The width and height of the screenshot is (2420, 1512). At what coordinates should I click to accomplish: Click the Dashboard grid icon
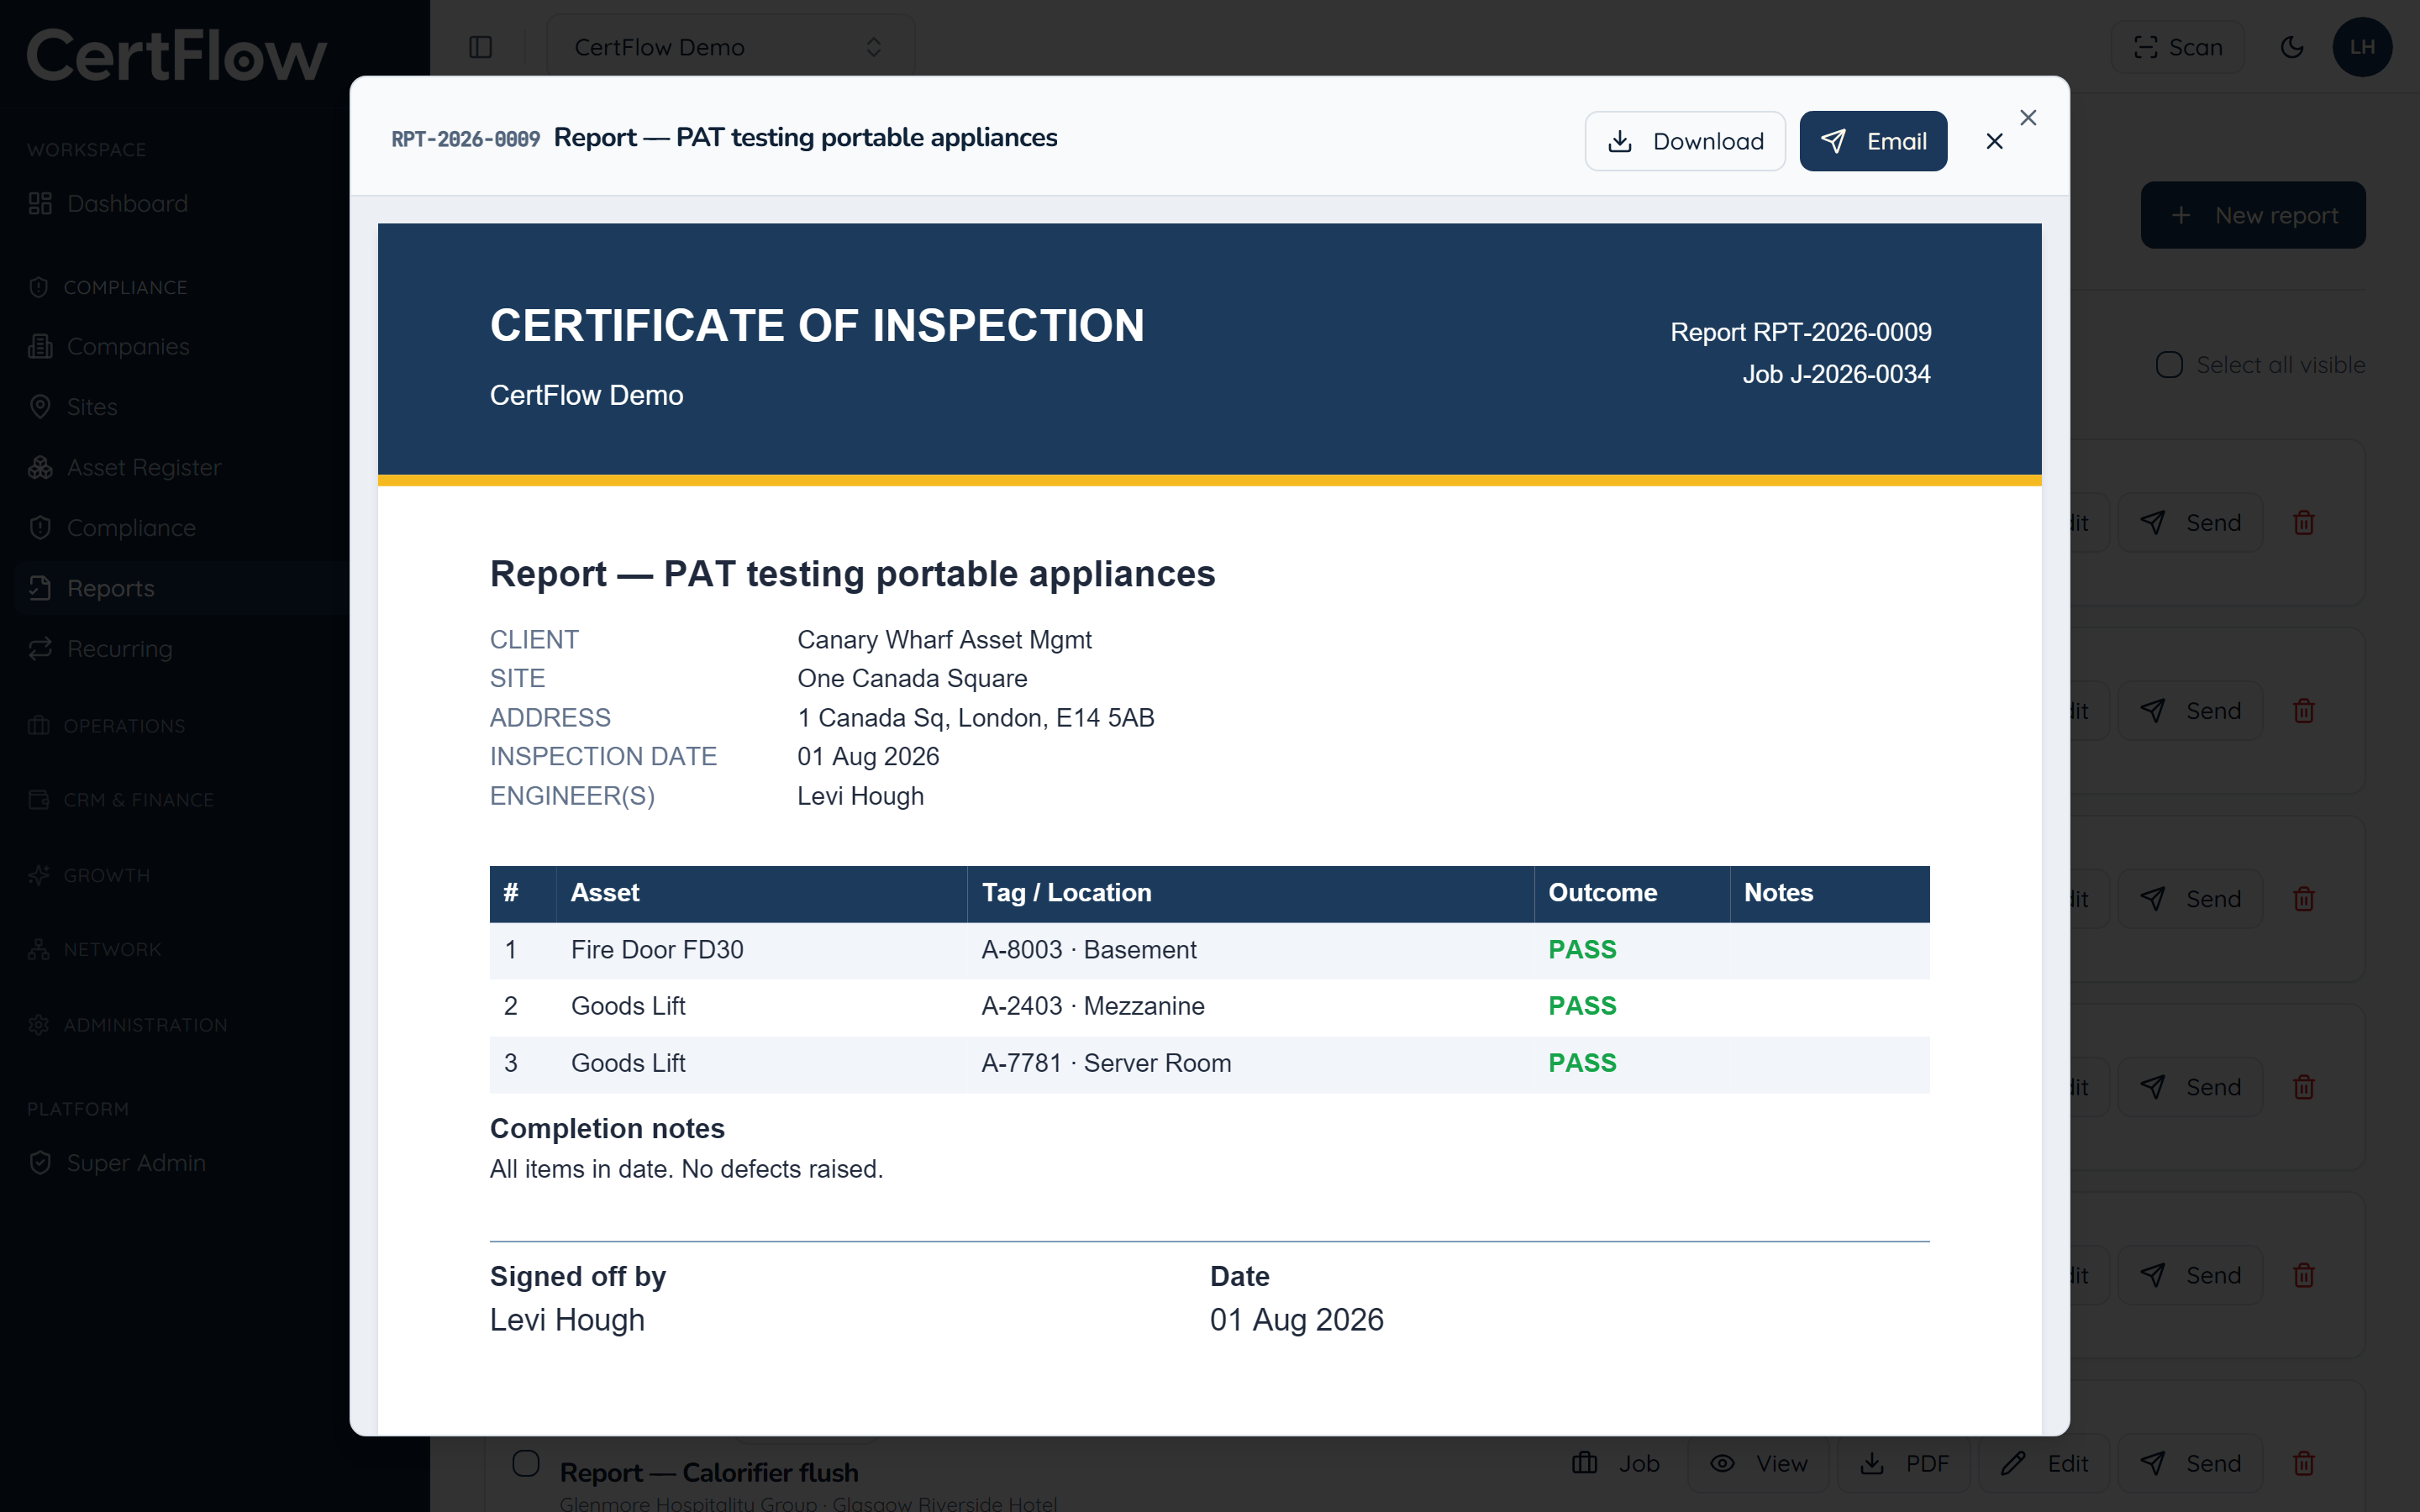click(x=40, y=203)
